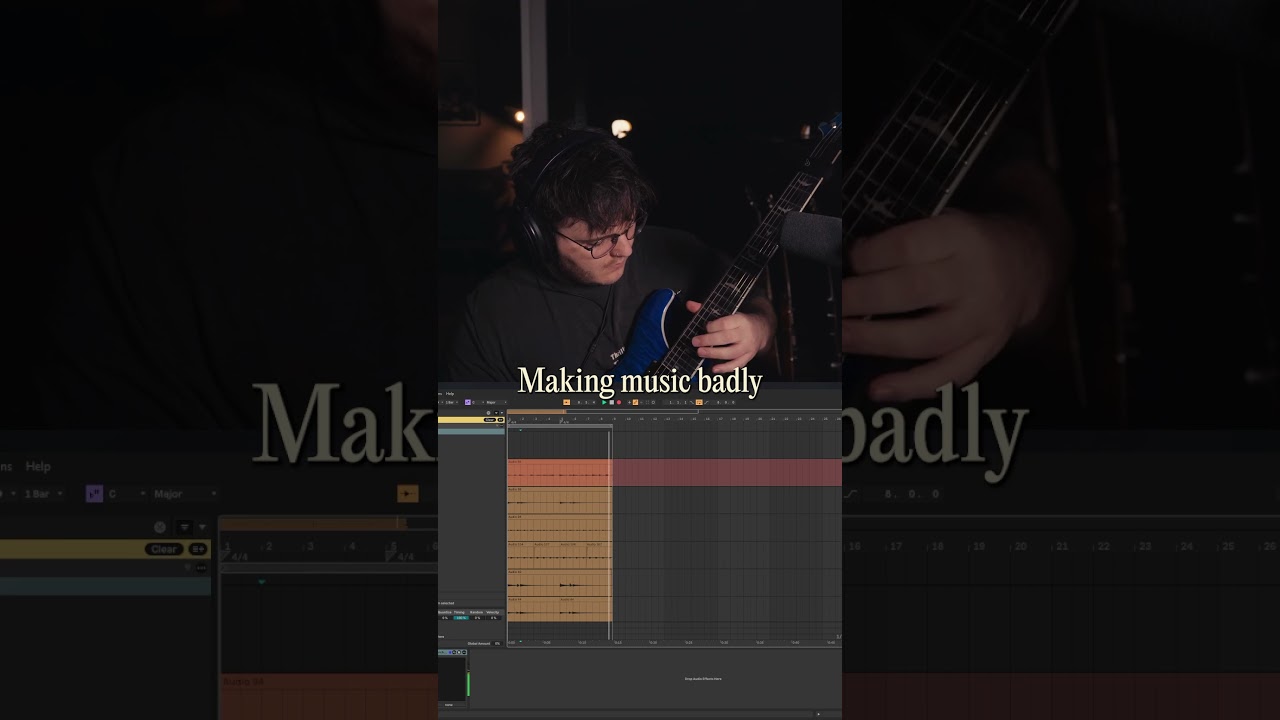Image resolution: width=1280 pixels, height=720 pixels.
Task: Click the 'Drop Audio Effects Here' text
Action: click(x=703, y=678)
